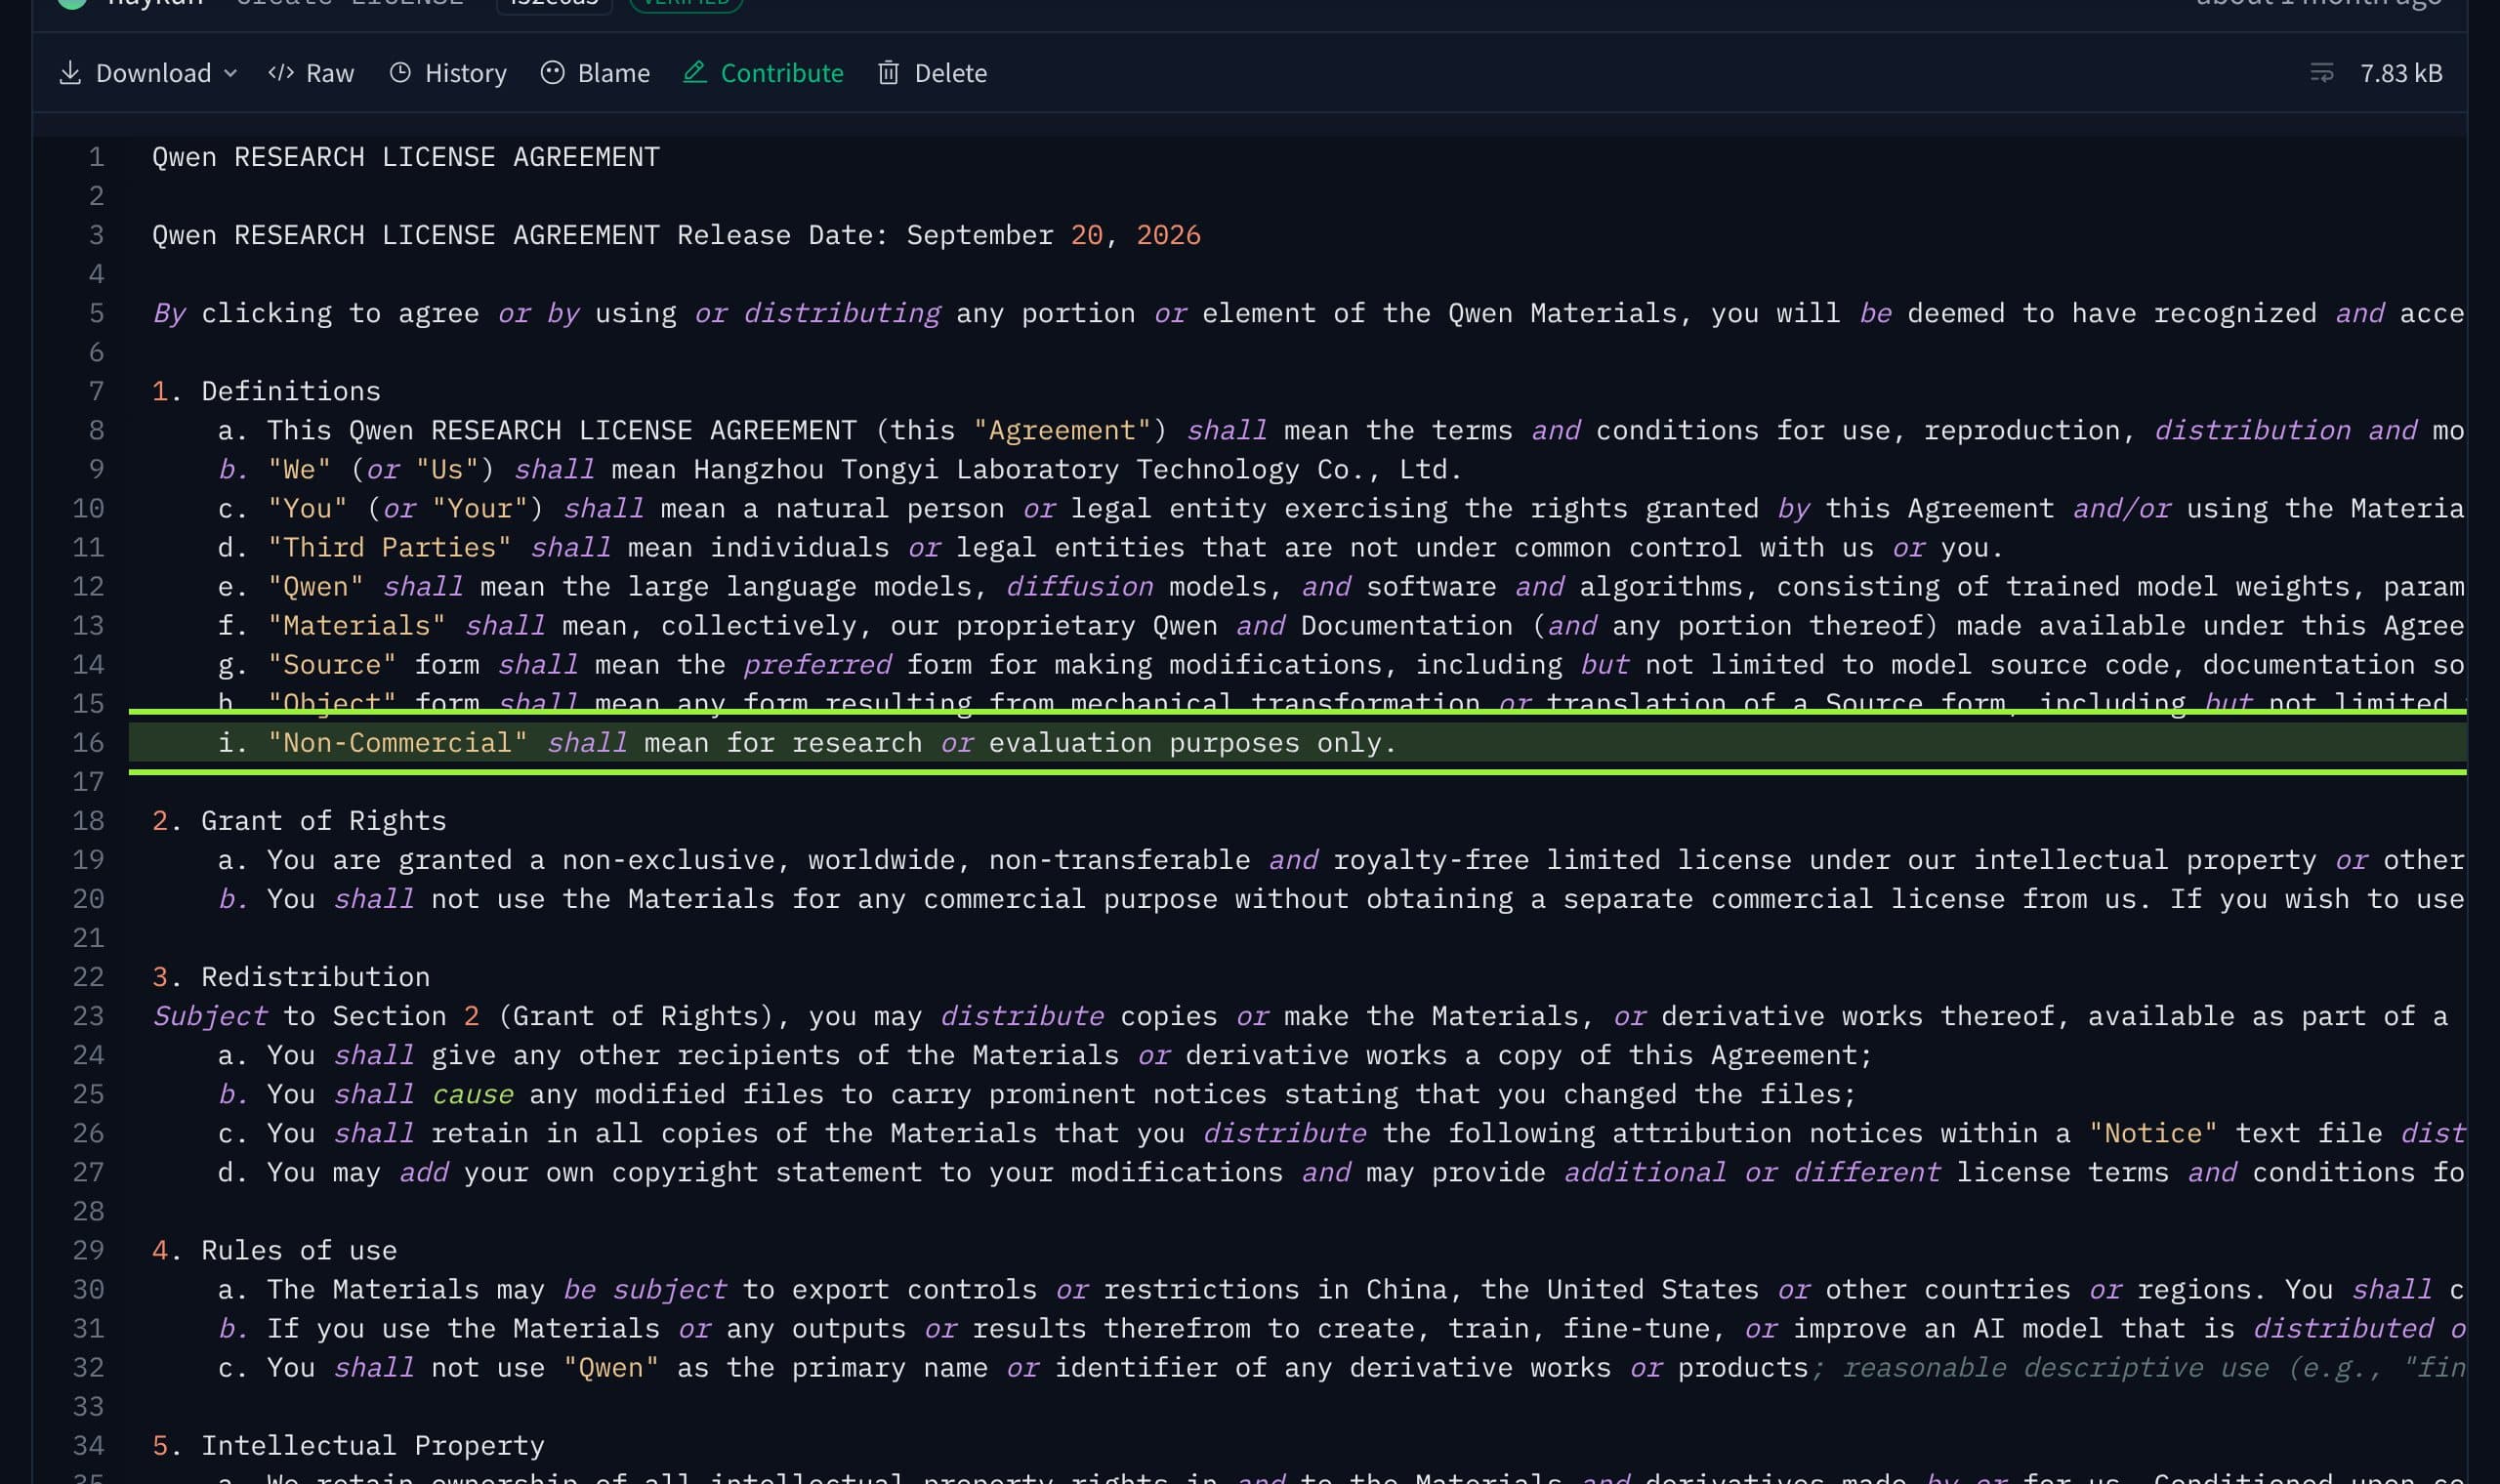Click the History clock icon

(400, 73)
